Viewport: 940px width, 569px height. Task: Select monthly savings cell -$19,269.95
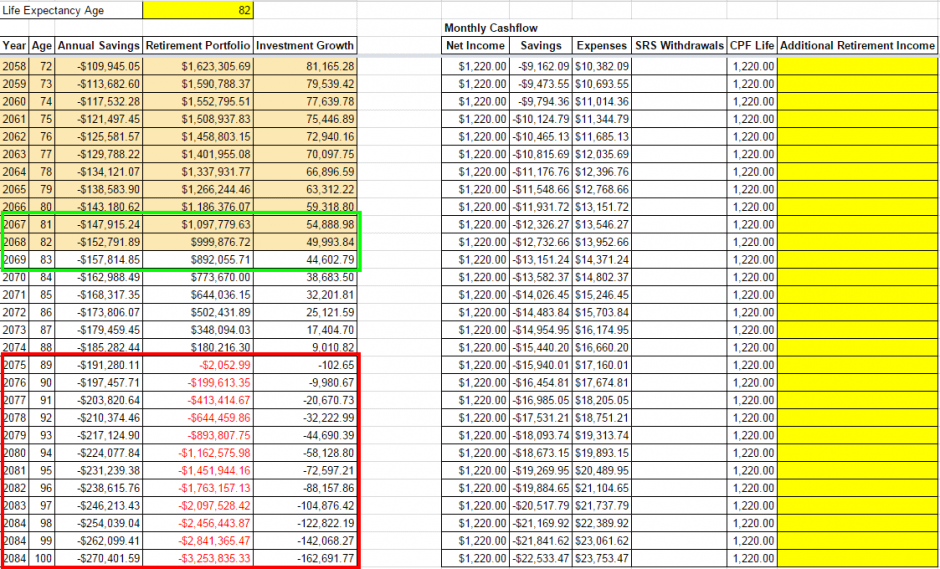click(x=541, y=471)
